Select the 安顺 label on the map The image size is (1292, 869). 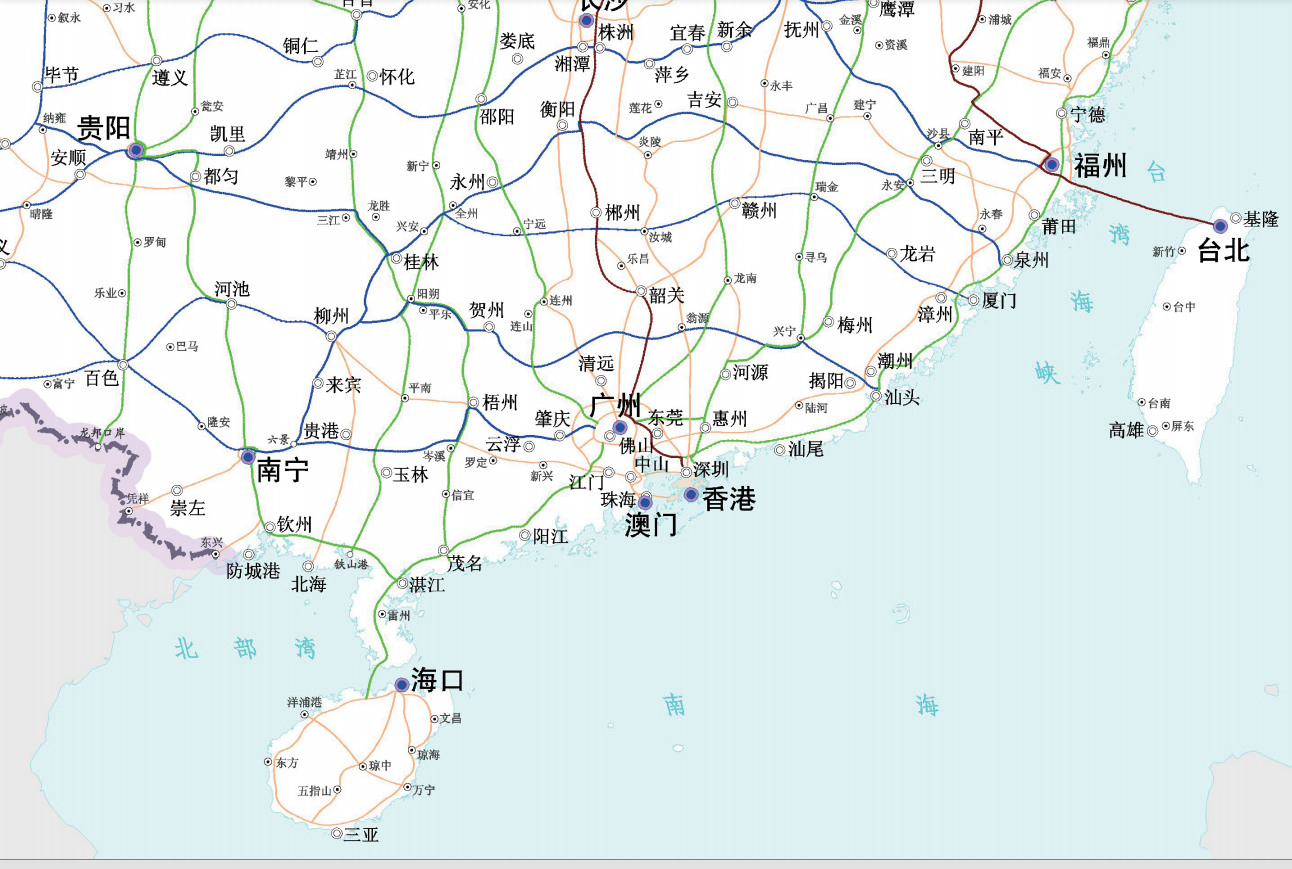pyautogui.click(x=69, y=157)
